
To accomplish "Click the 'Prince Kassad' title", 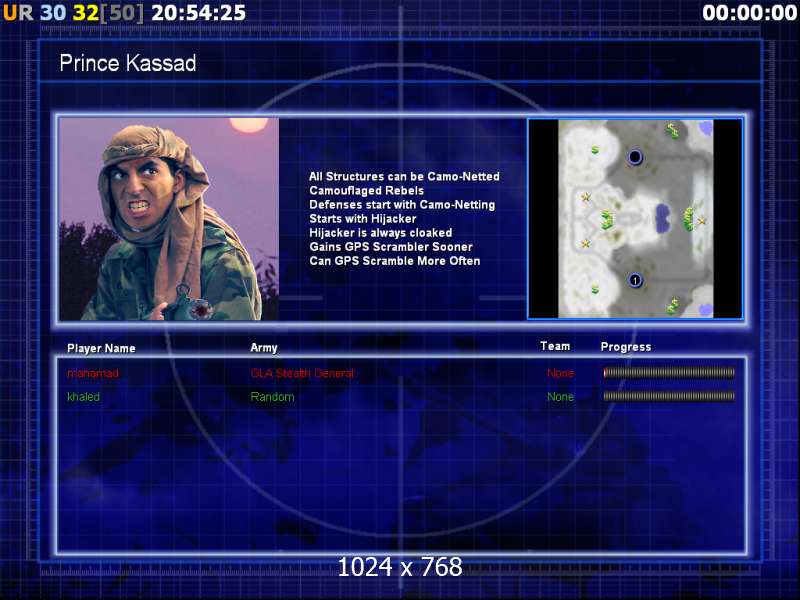I will 128,63.
